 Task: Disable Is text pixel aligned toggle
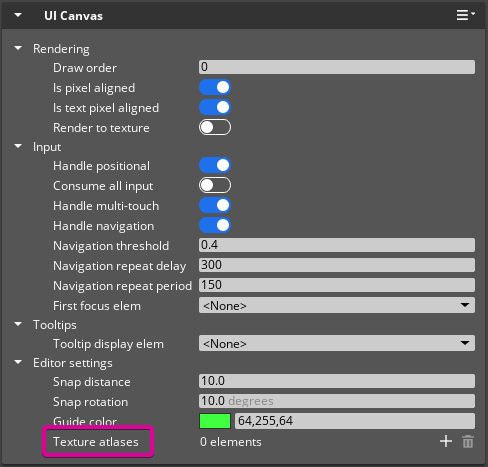(215, 107)
